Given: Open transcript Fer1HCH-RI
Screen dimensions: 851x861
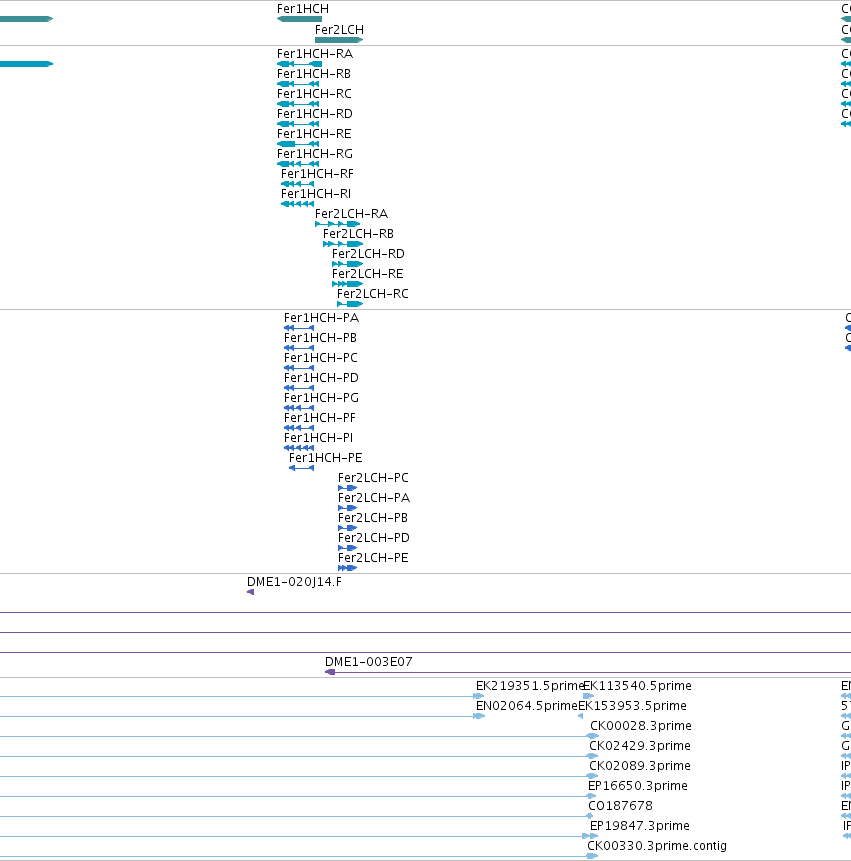Looking at the screenshot, I should pyautogui.click(x=298, y=204).
